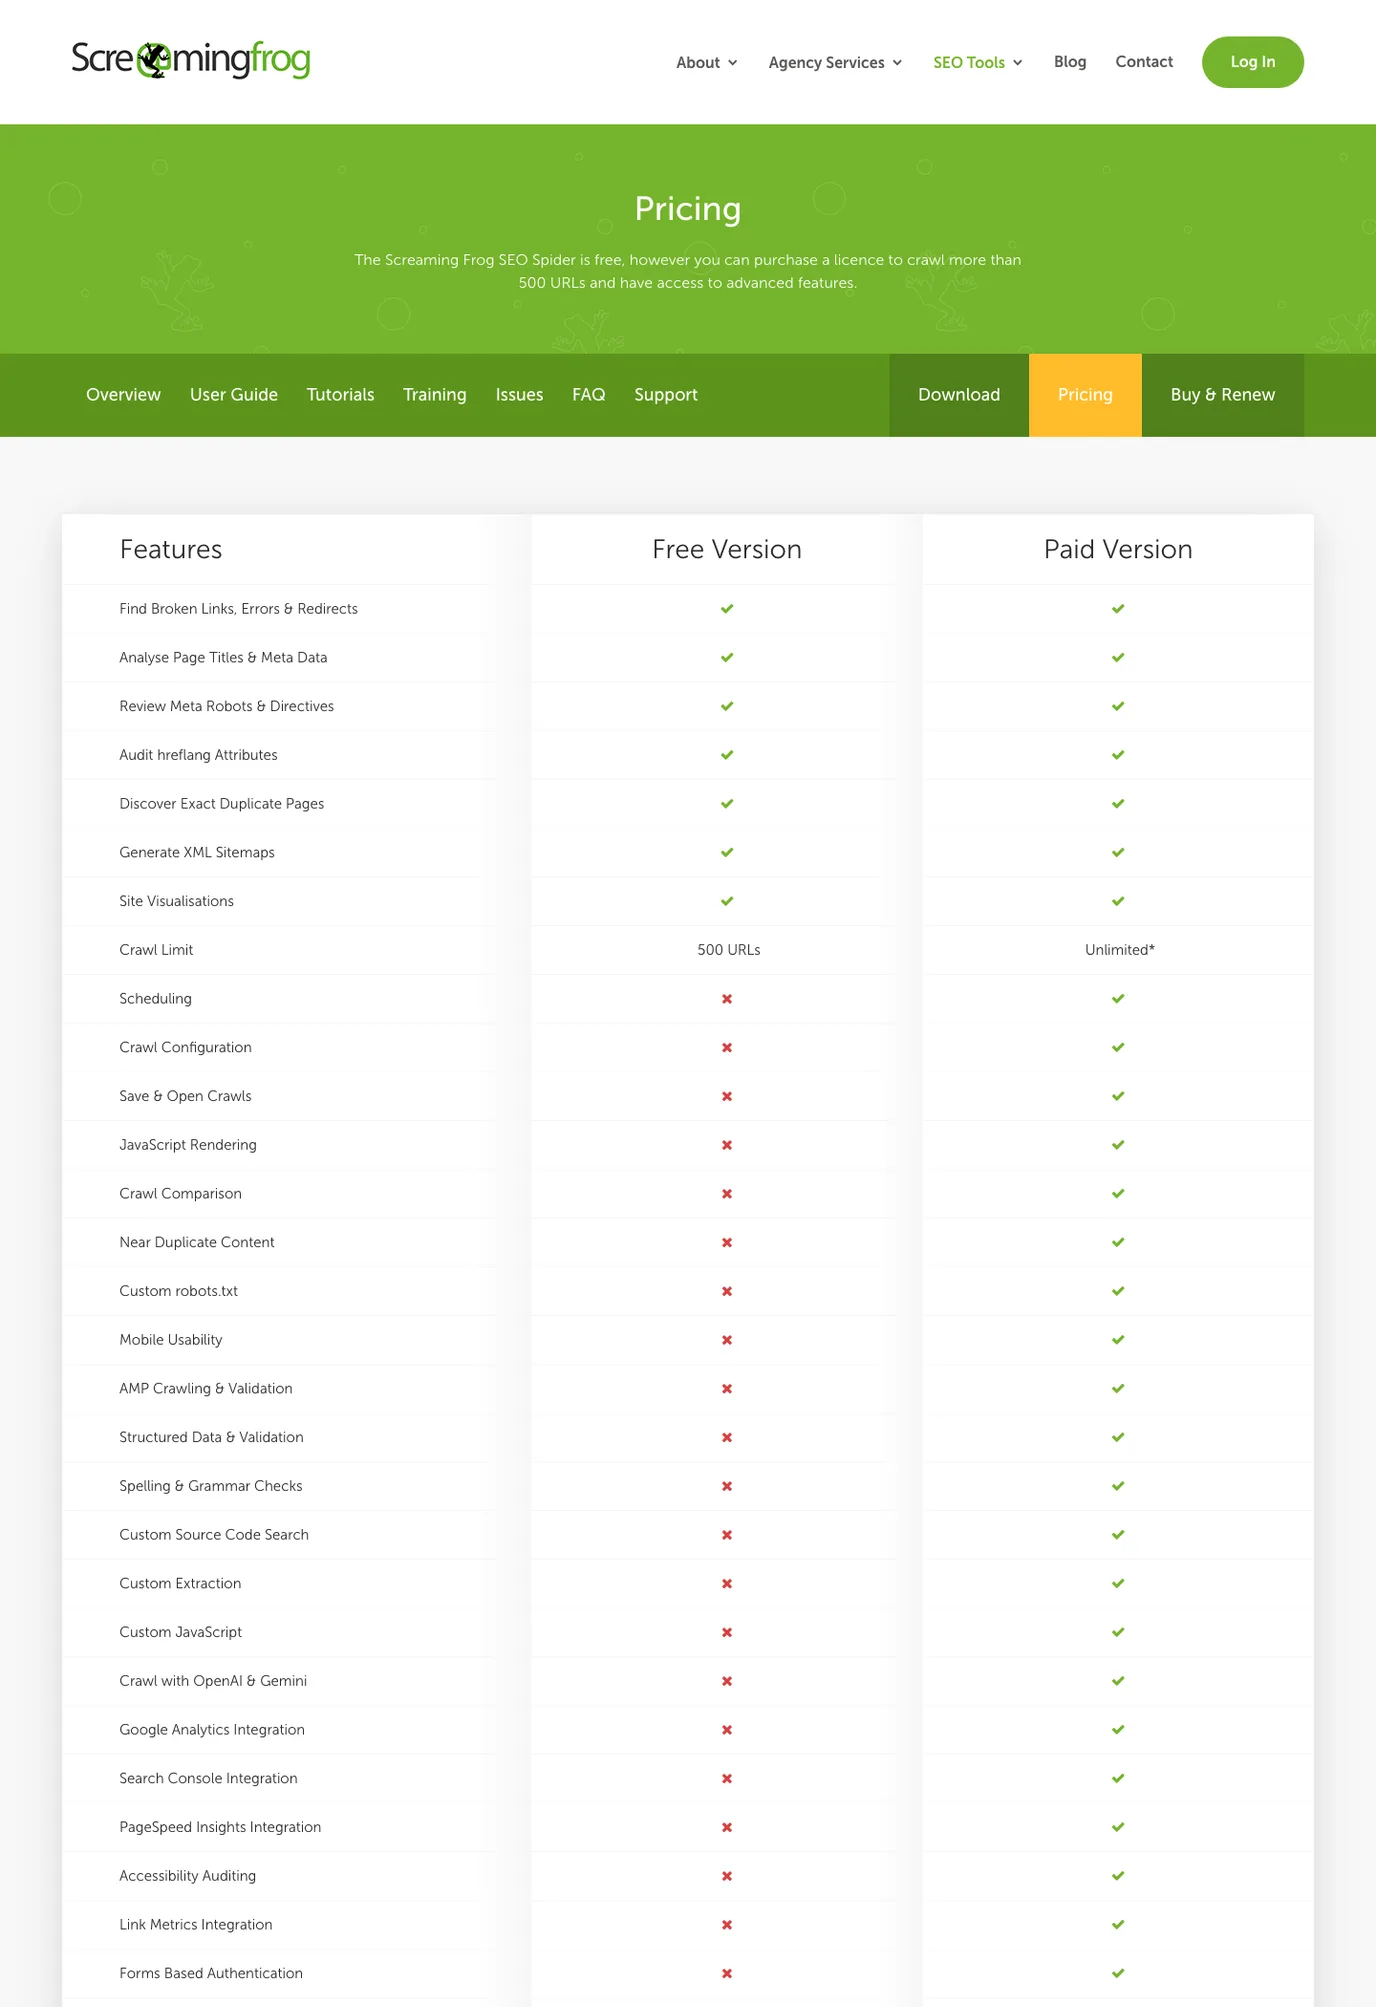1376x2007 pixels.
Task: Open the SEO Tools dropdown
Action: (978, 62)
